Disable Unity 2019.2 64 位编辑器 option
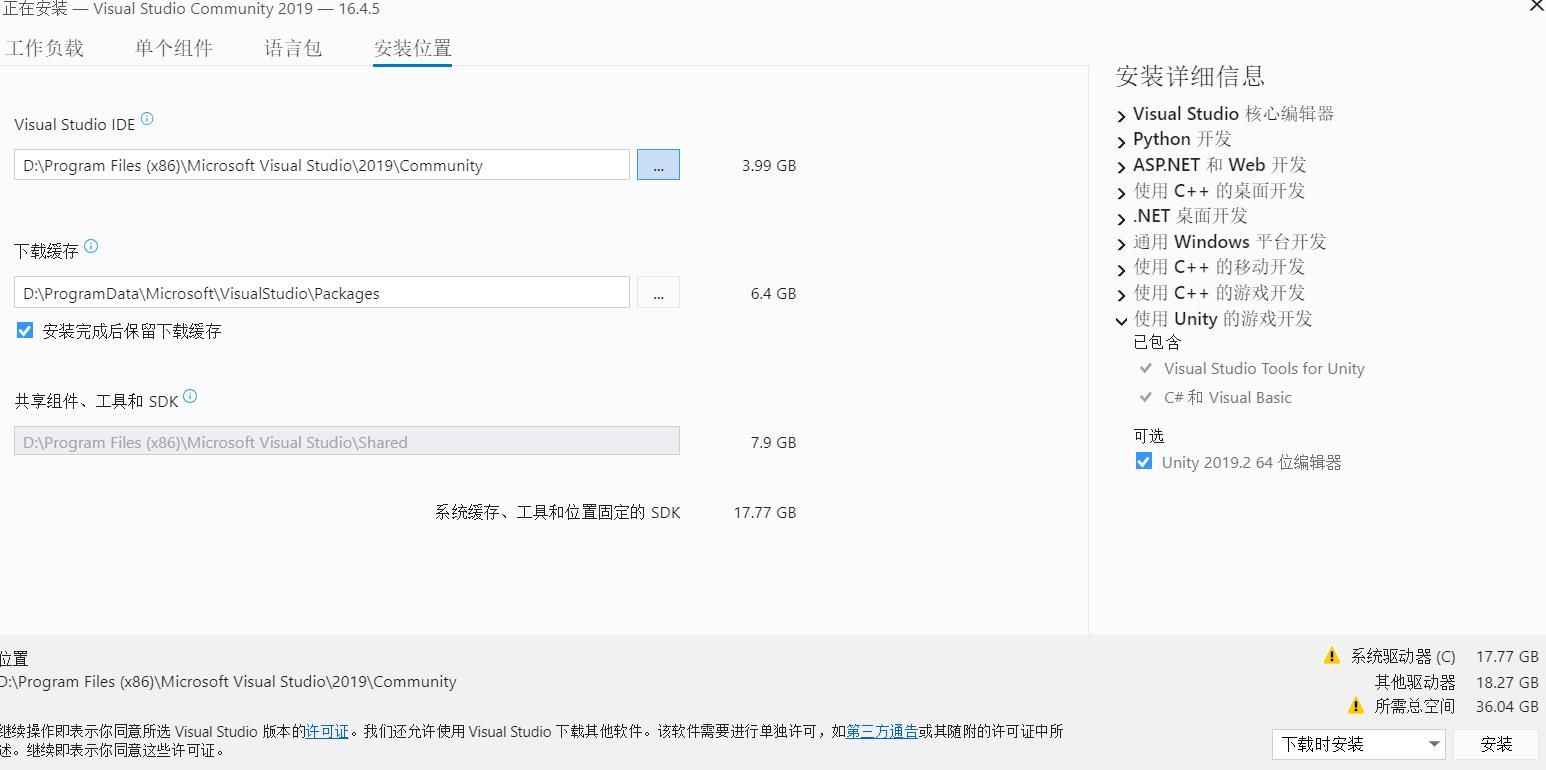 pyautogui.click(x=1143, y=461)
